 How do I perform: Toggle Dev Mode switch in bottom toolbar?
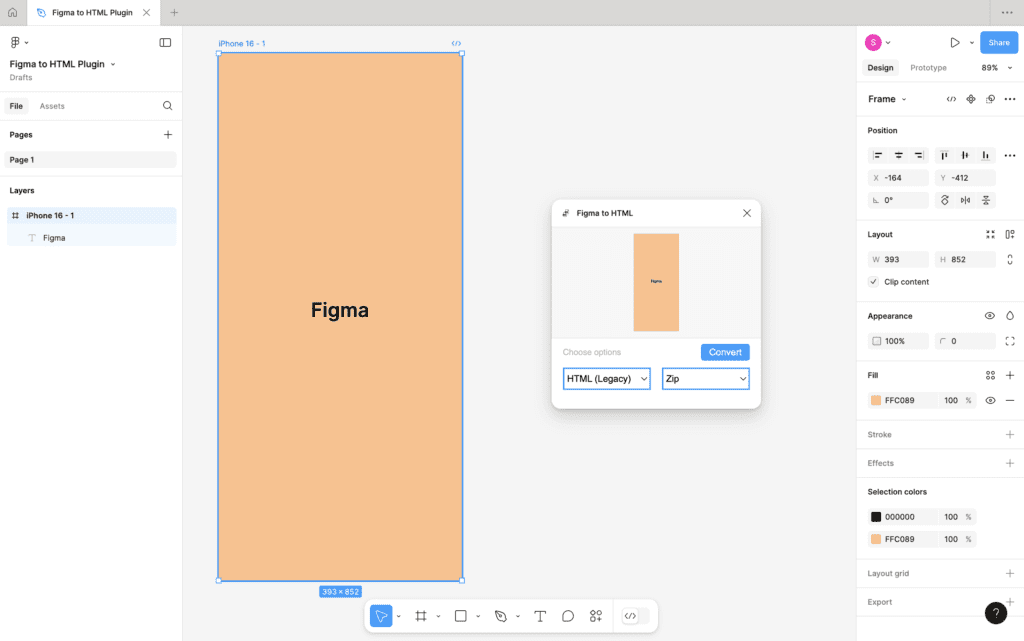[x=635, y=616]
